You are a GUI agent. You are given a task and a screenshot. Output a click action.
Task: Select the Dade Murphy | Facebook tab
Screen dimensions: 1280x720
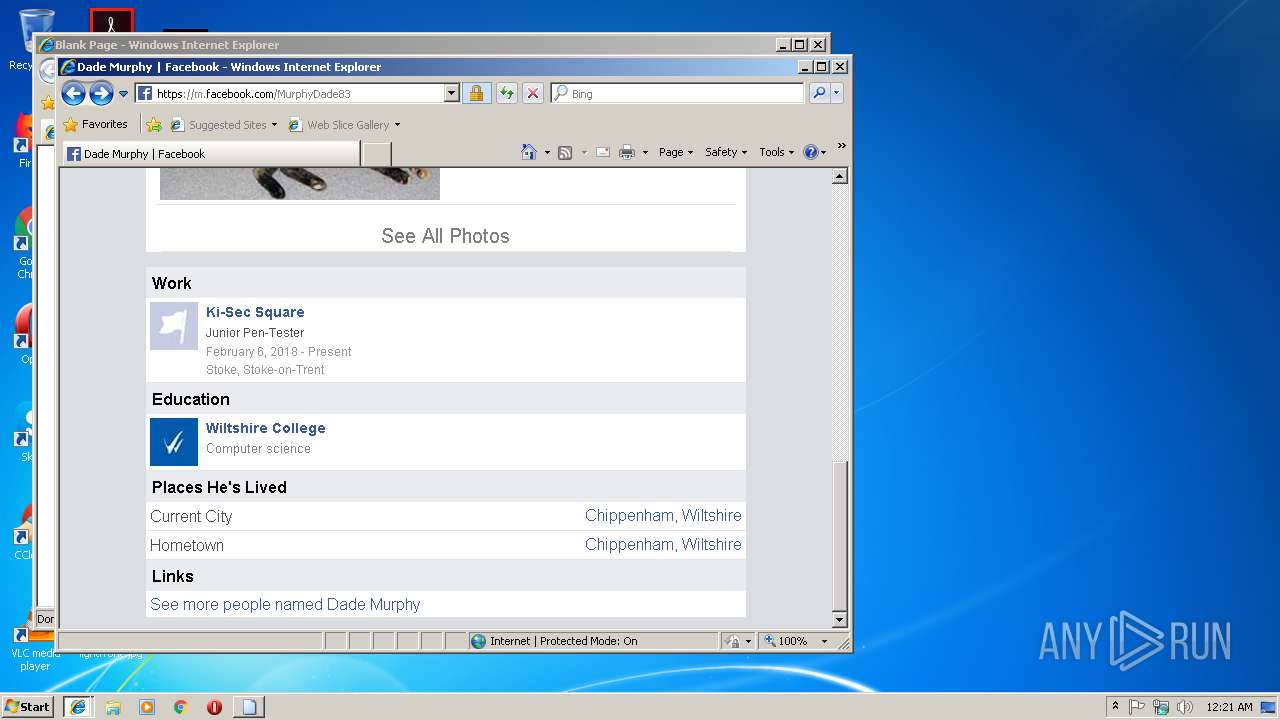(210, 154)
